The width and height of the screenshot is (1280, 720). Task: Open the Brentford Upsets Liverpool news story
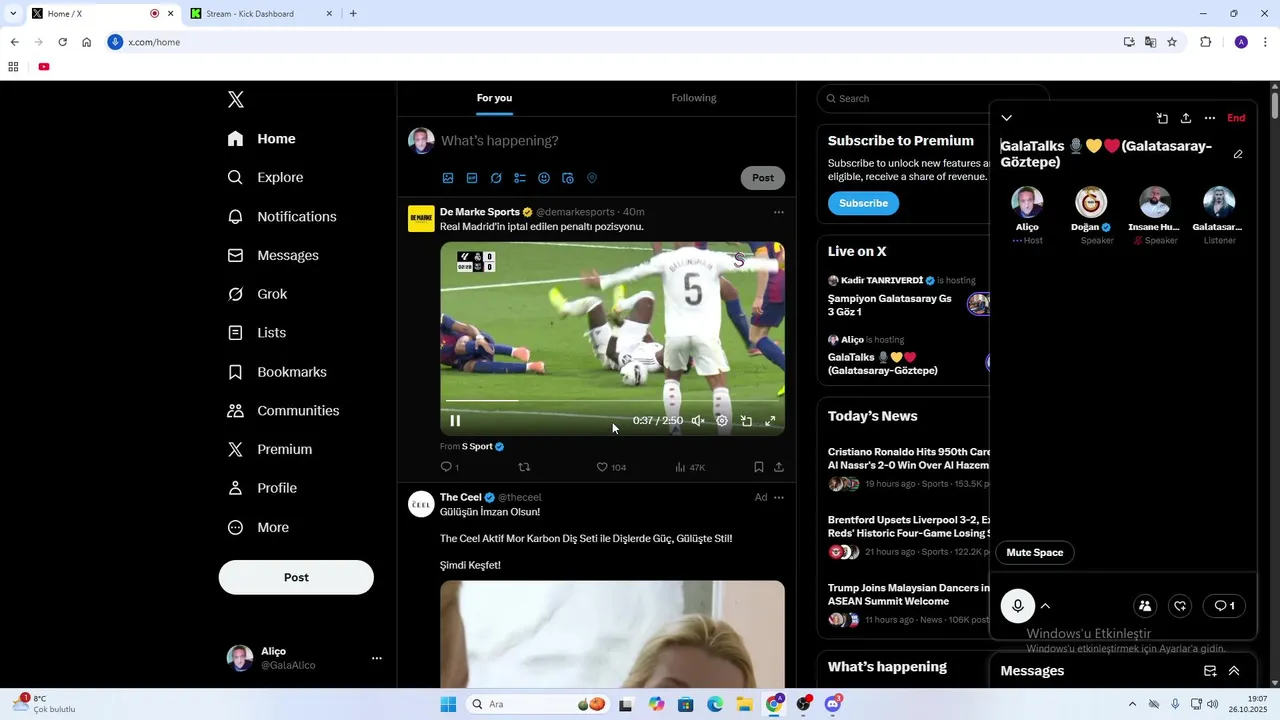point(908,535)
